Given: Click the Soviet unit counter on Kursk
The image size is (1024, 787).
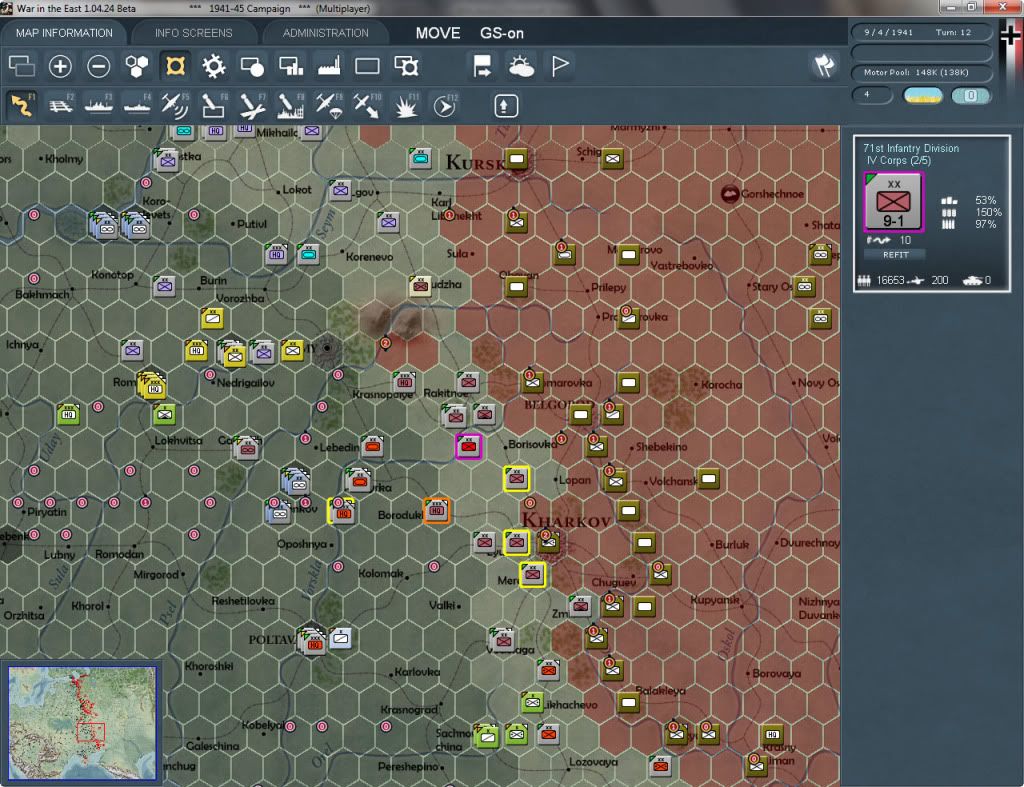Looking at the screenshot, I should click(x=517, y=159).
